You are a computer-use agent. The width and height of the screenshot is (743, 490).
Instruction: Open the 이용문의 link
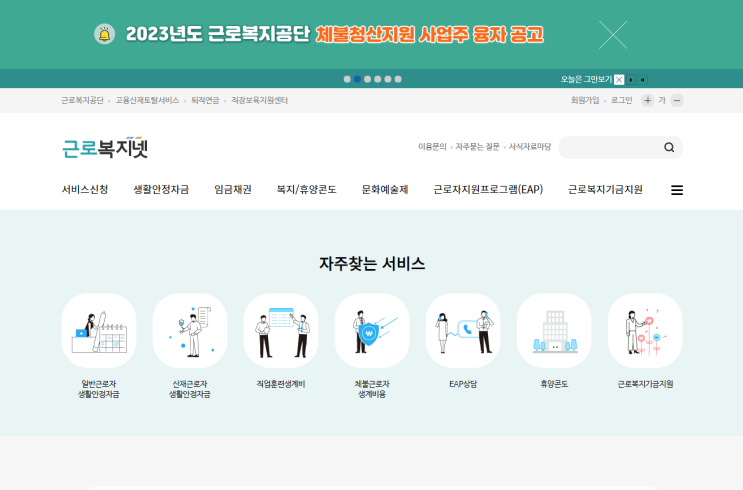pyautogui.click(x=432, y=147)
